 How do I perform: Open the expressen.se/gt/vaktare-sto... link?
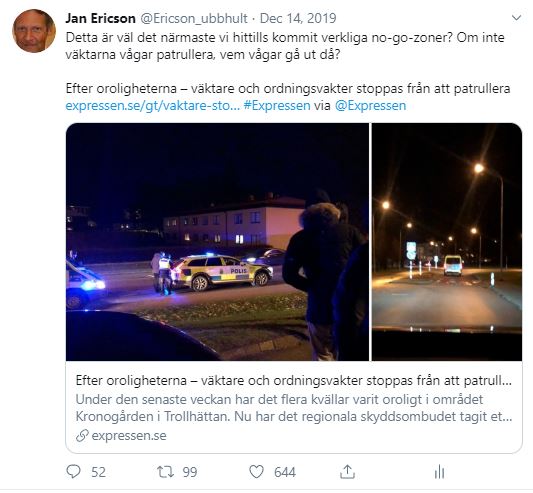tap(153, 105)
